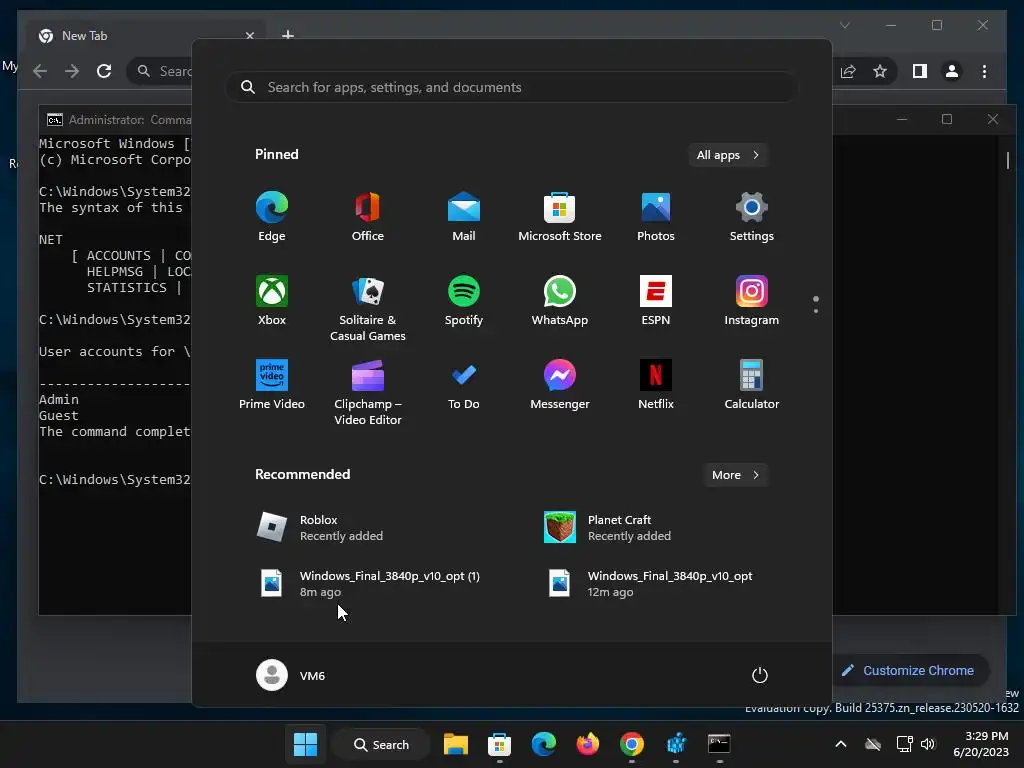This screenshot has width=1024, height=768.
Task: Open the network icon in system tray
Action: pos(904,744)
